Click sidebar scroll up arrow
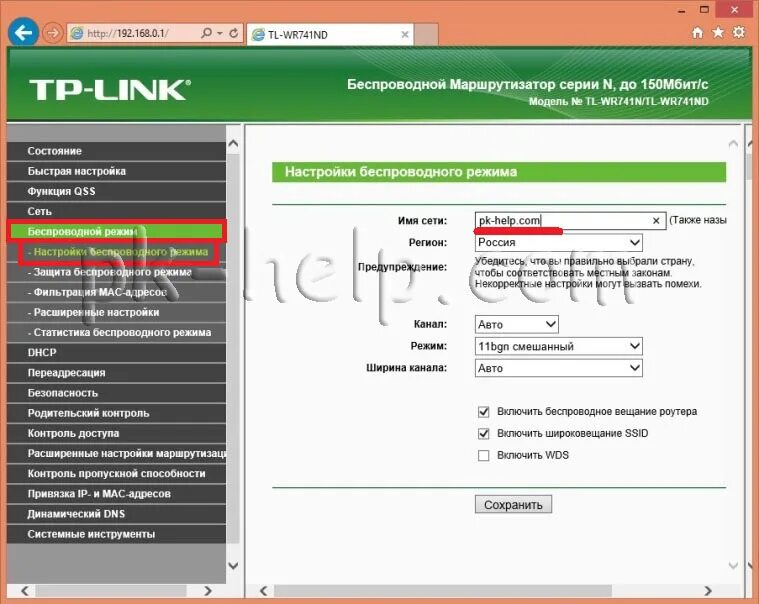The width and height of the screenshot is (759, 604). [x=233, y=143]
